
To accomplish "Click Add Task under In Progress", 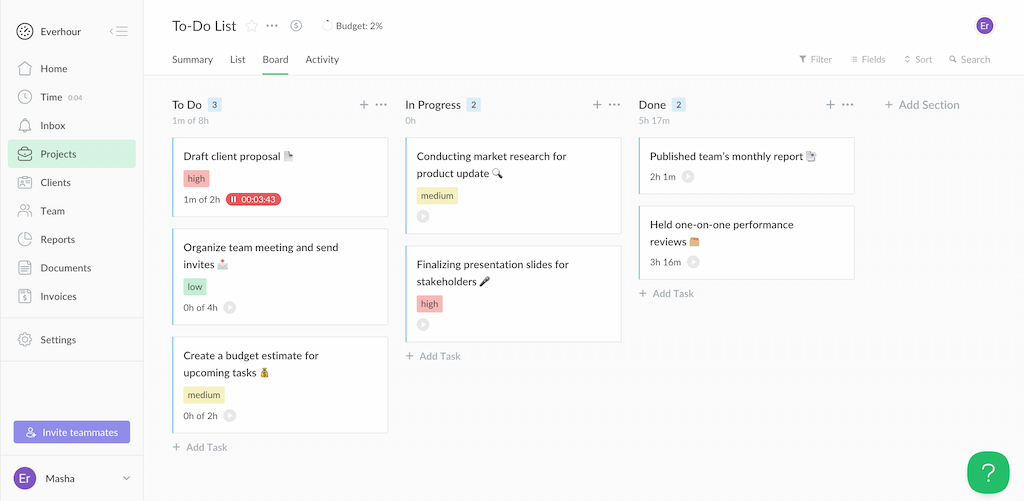I will tap(433, 356).
